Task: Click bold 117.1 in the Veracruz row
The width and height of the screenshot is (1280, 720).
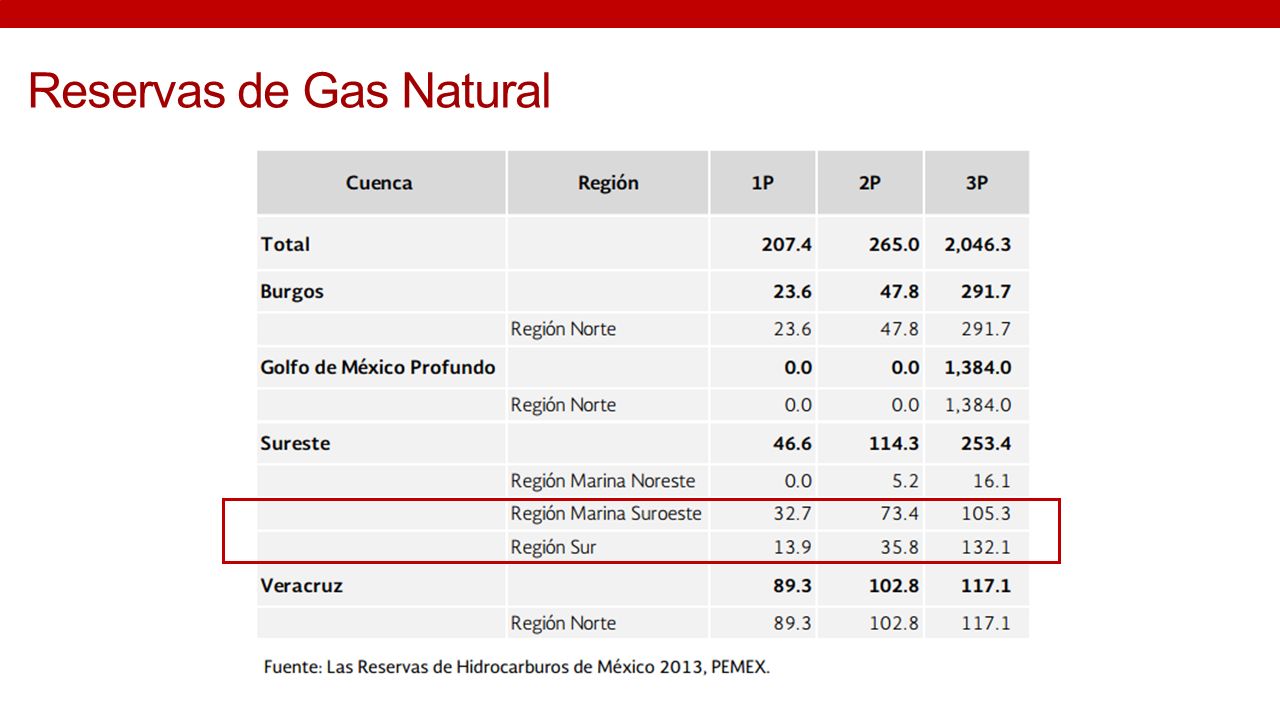Action: coord(986,586)
